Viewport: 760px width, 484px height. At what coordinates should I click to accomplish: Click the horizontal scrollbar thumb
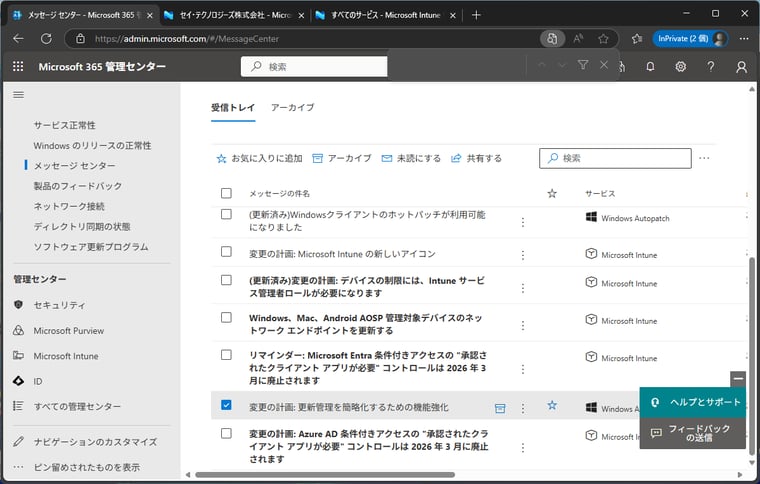click(325, 475)
